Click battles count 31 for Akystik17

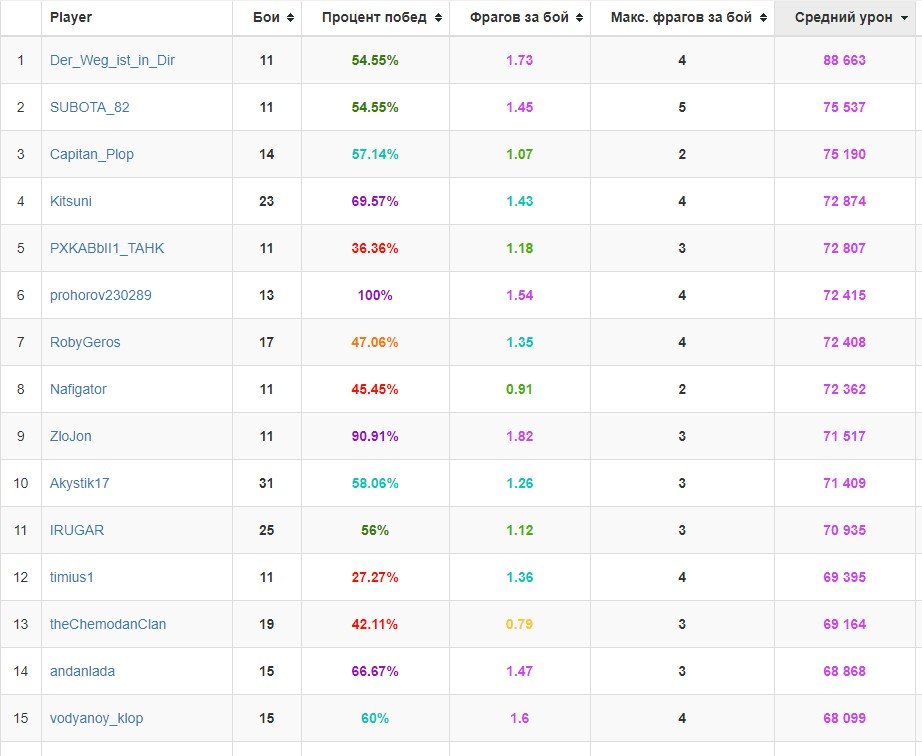pos(266,484)
